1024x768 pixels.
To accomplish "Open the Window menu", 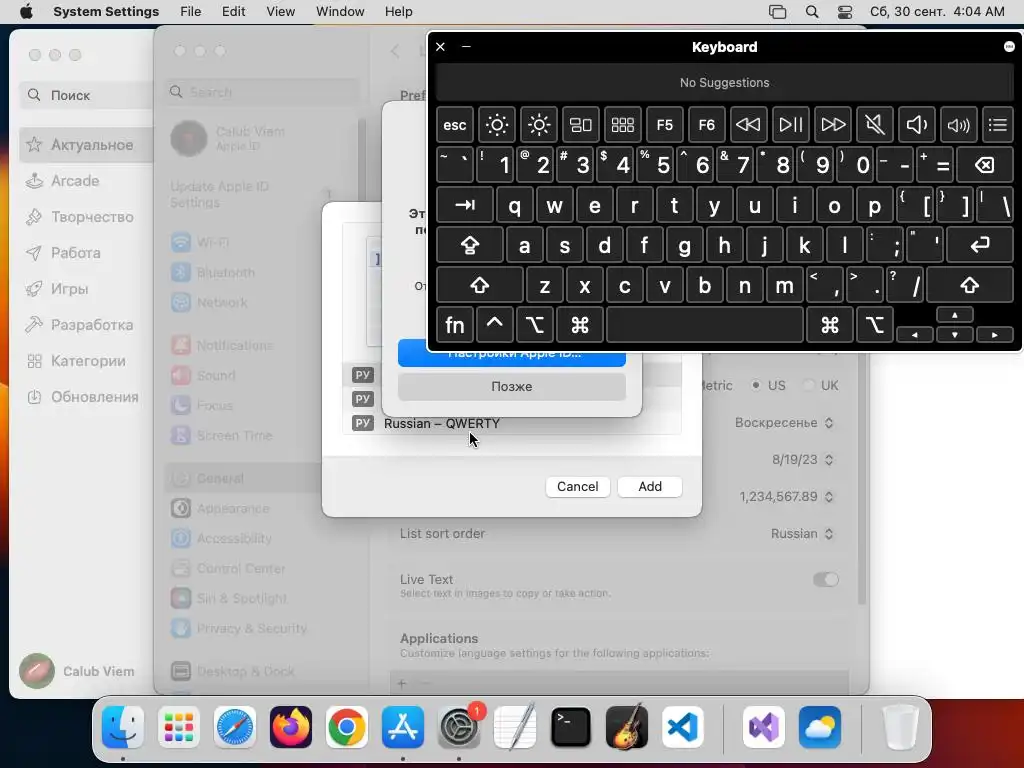I will tap(340, 12).
